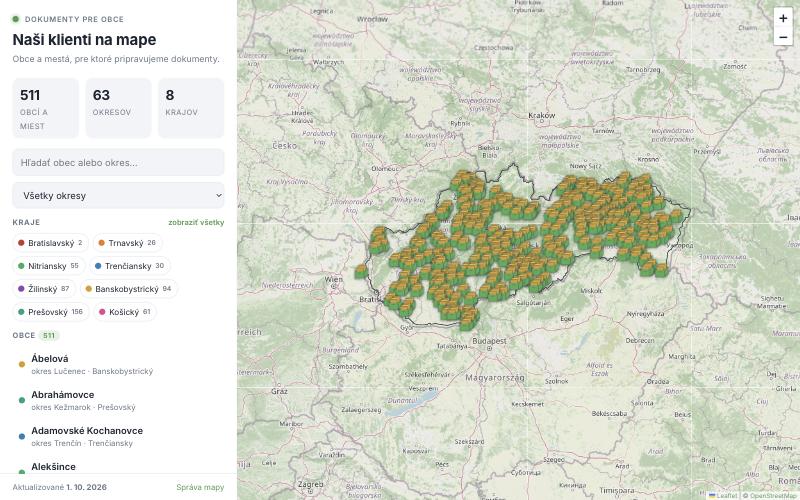Image resolution: width=800 pixels, height=500 pixels.
Task: Click the 63 okresov stat card
Action: pyautogui.click(x=118, y=108)
